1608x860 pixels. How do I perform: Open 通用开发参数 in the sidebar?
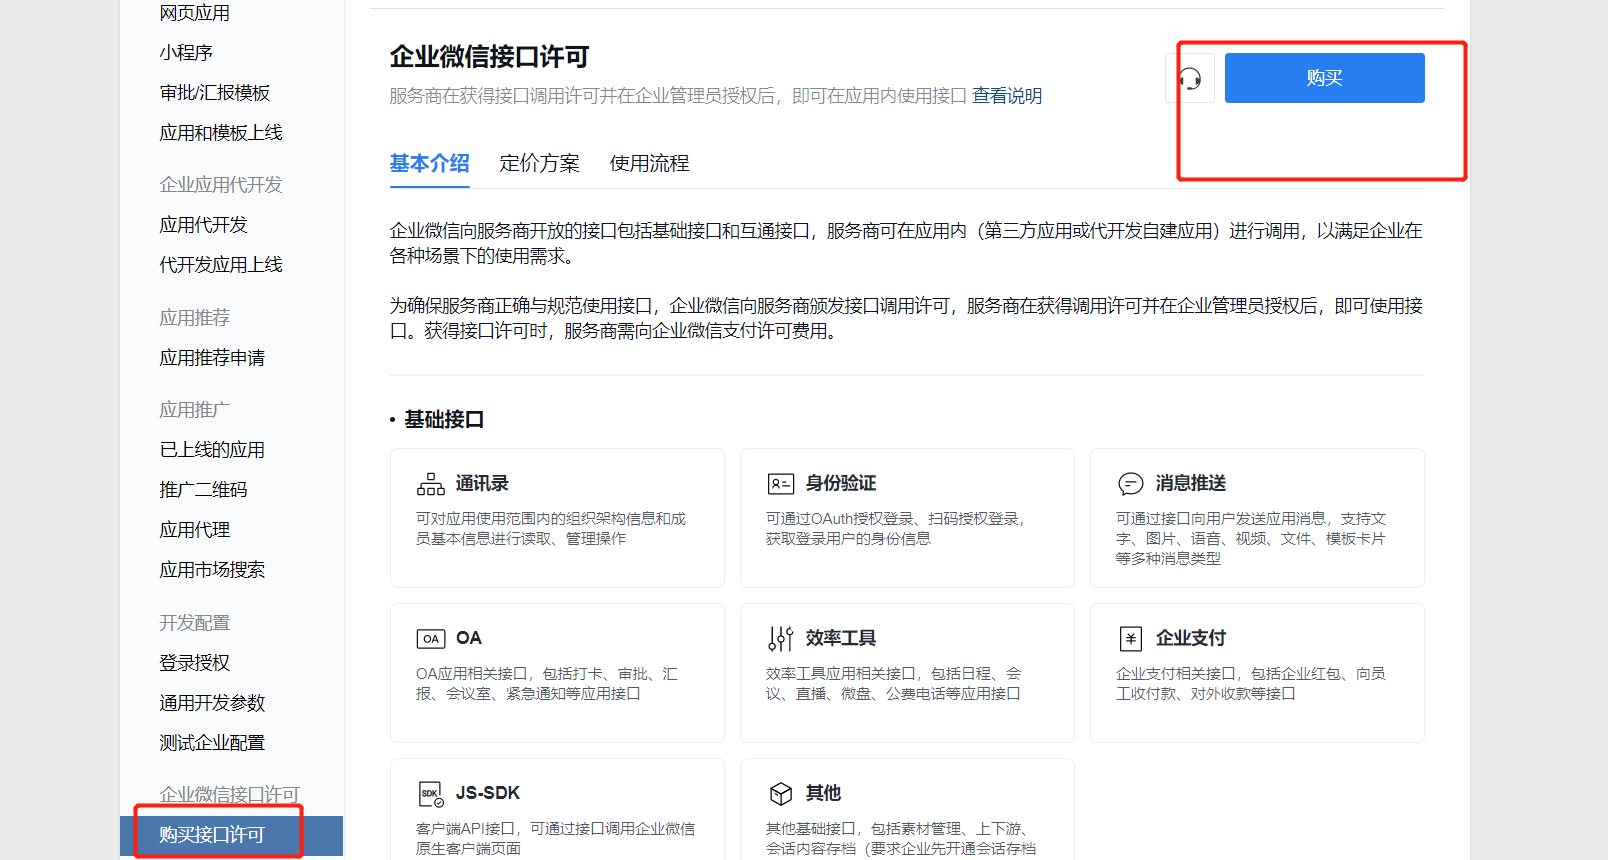(x=213, y=703)
